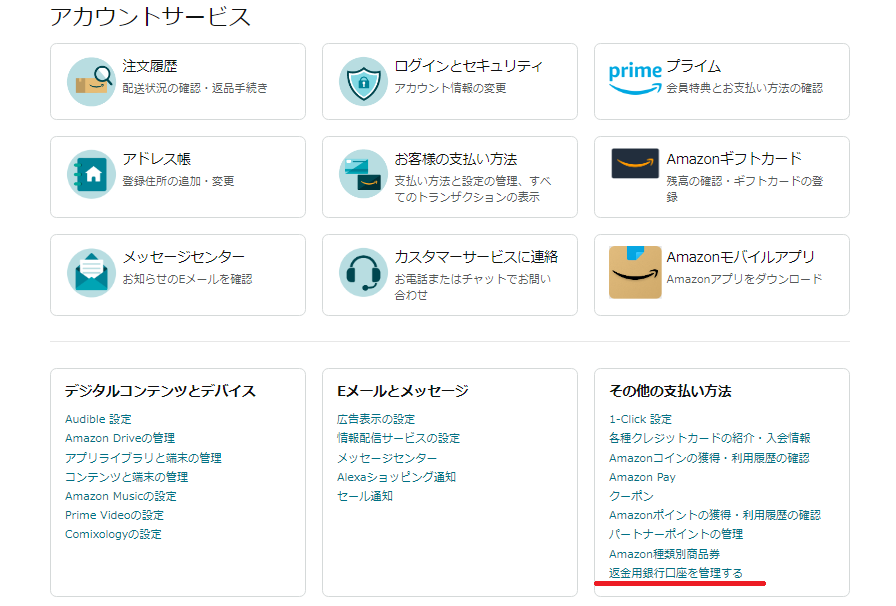The height and width of the screenshot is (606, 896).
Task: Click the Amazon mobile app box icon
Action: (635, 273)
